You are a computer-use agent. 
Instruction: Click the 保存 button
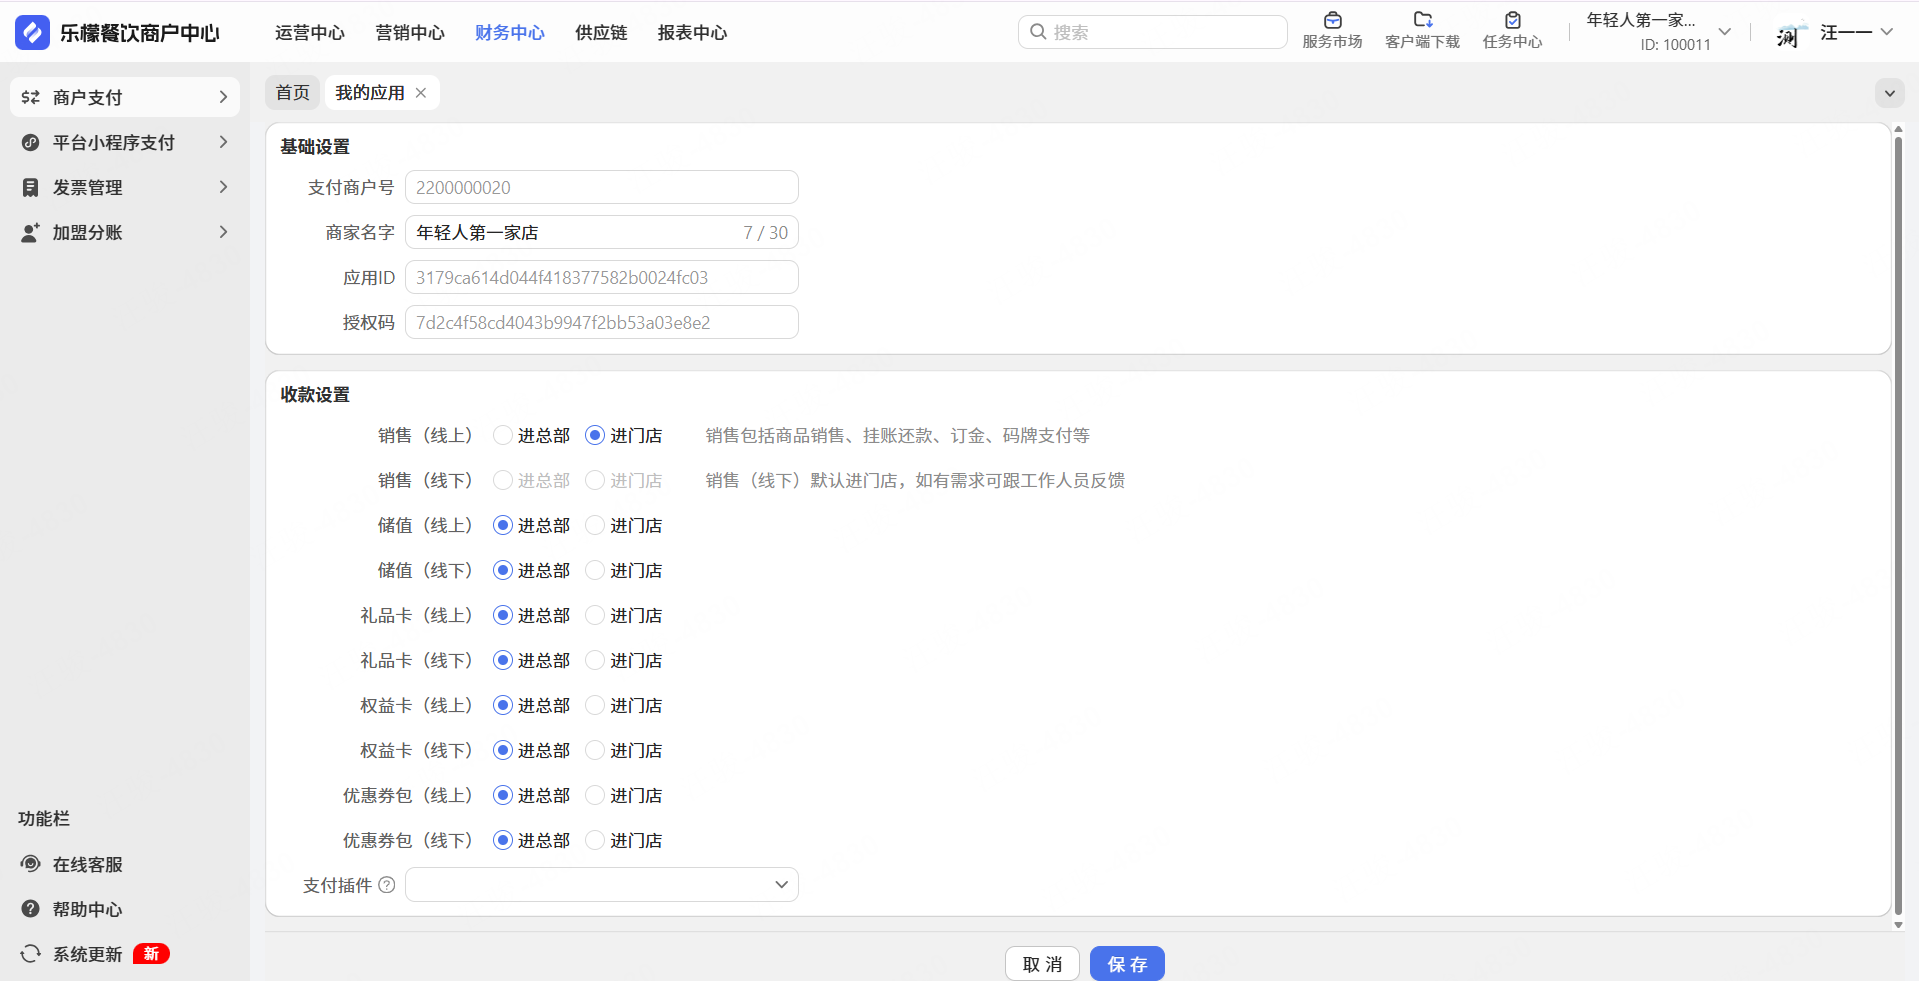coord(1126,964)
